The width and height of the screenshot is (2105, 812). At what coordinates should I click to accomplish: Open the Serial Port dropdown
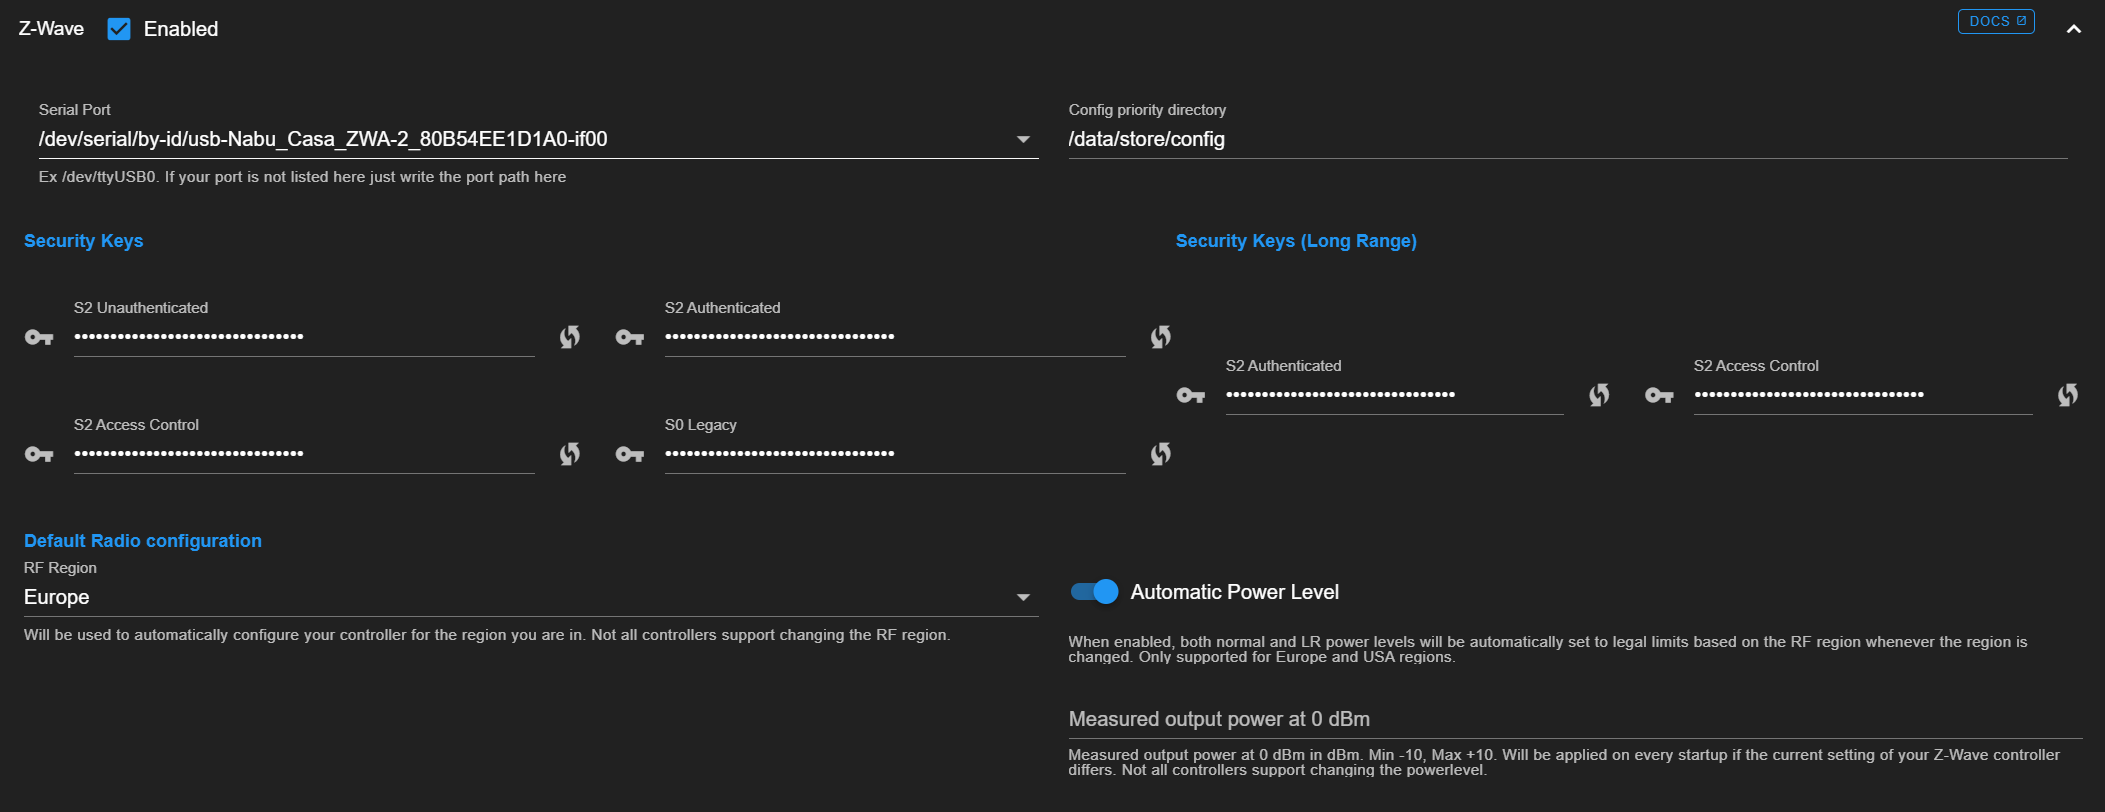click(1023, 139)
